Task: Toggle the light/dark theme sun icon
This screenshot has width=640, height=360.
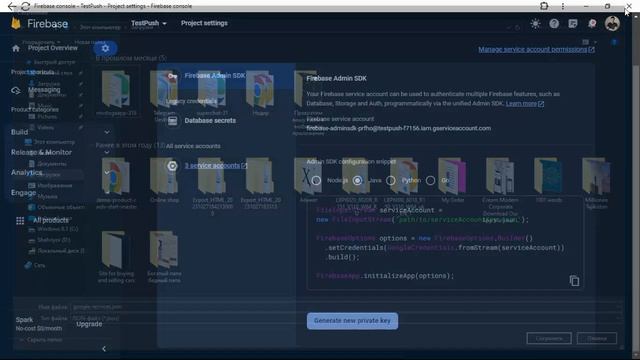Action: 535,24
